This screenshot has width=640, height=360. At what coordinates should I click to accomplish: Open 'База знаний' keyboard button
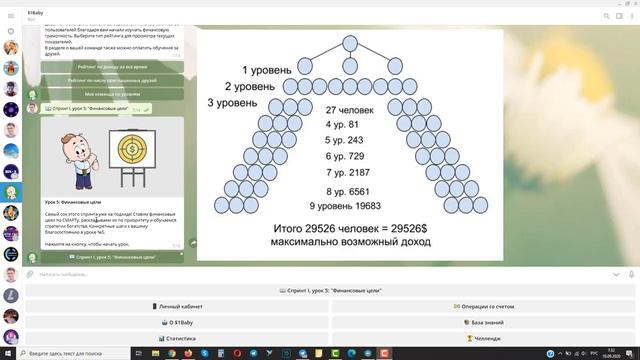(483, 322)
